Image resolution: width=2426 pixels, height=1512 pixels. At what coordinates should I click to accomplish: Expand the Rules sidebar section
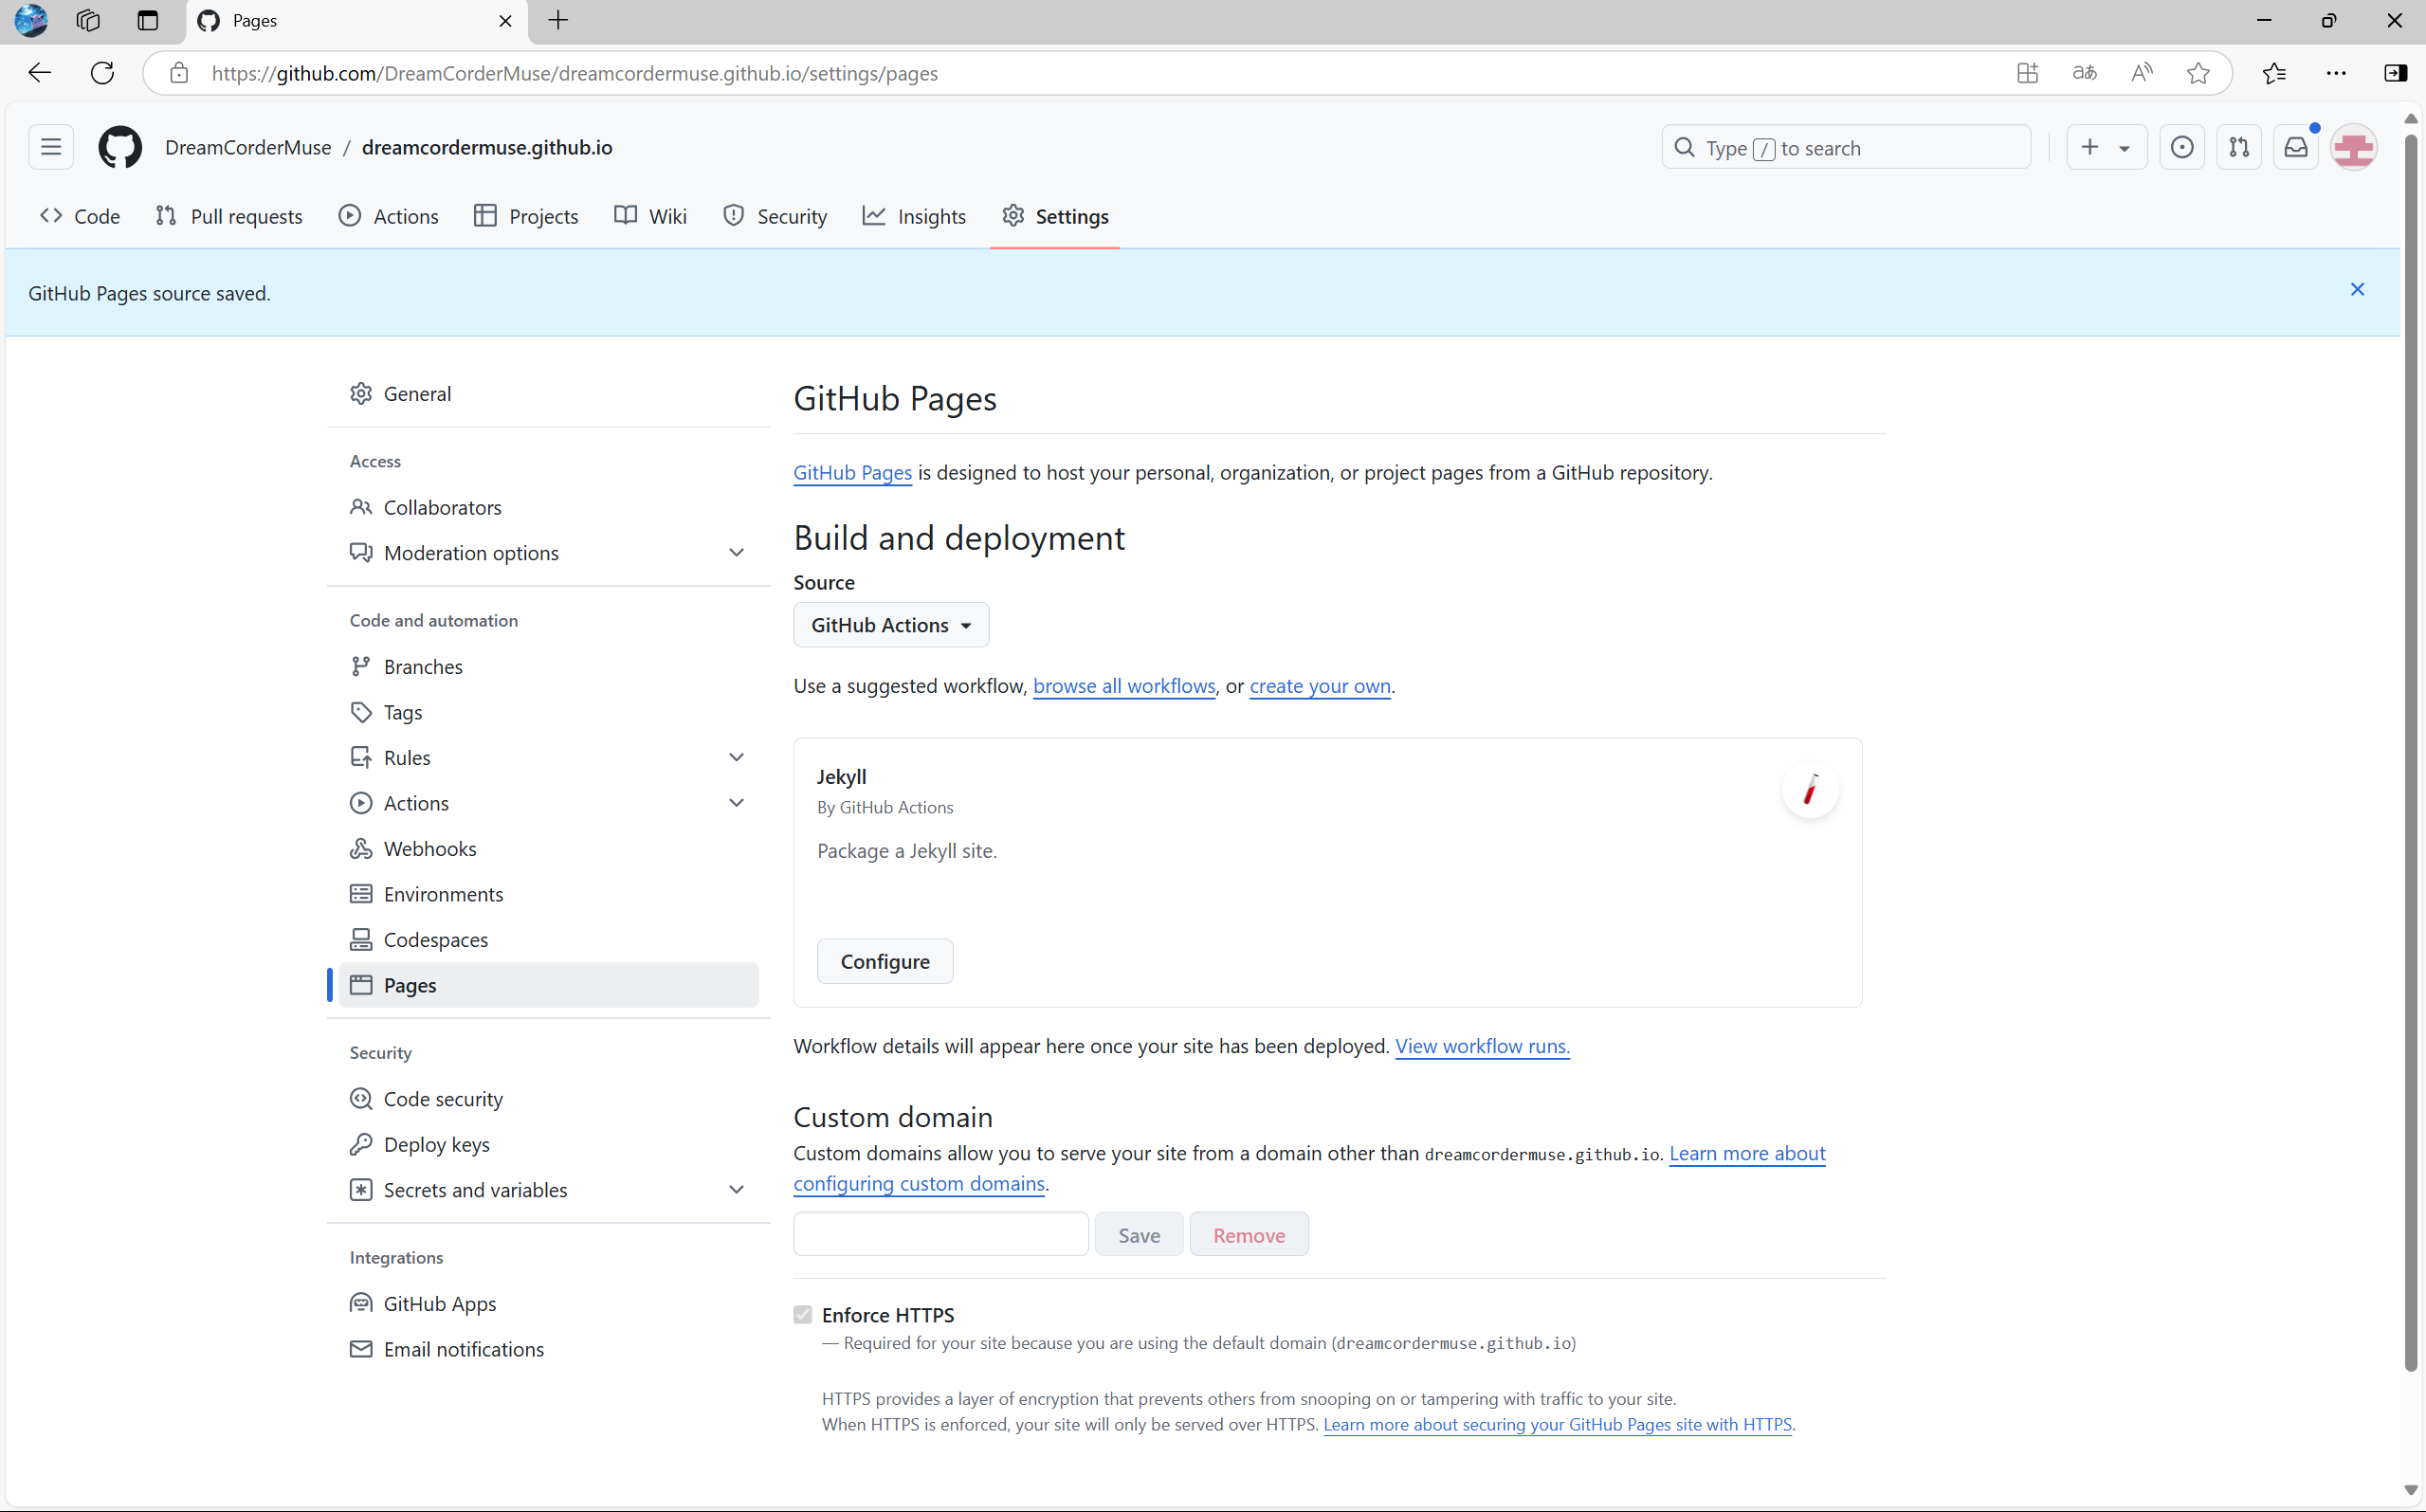coord(736,757)
